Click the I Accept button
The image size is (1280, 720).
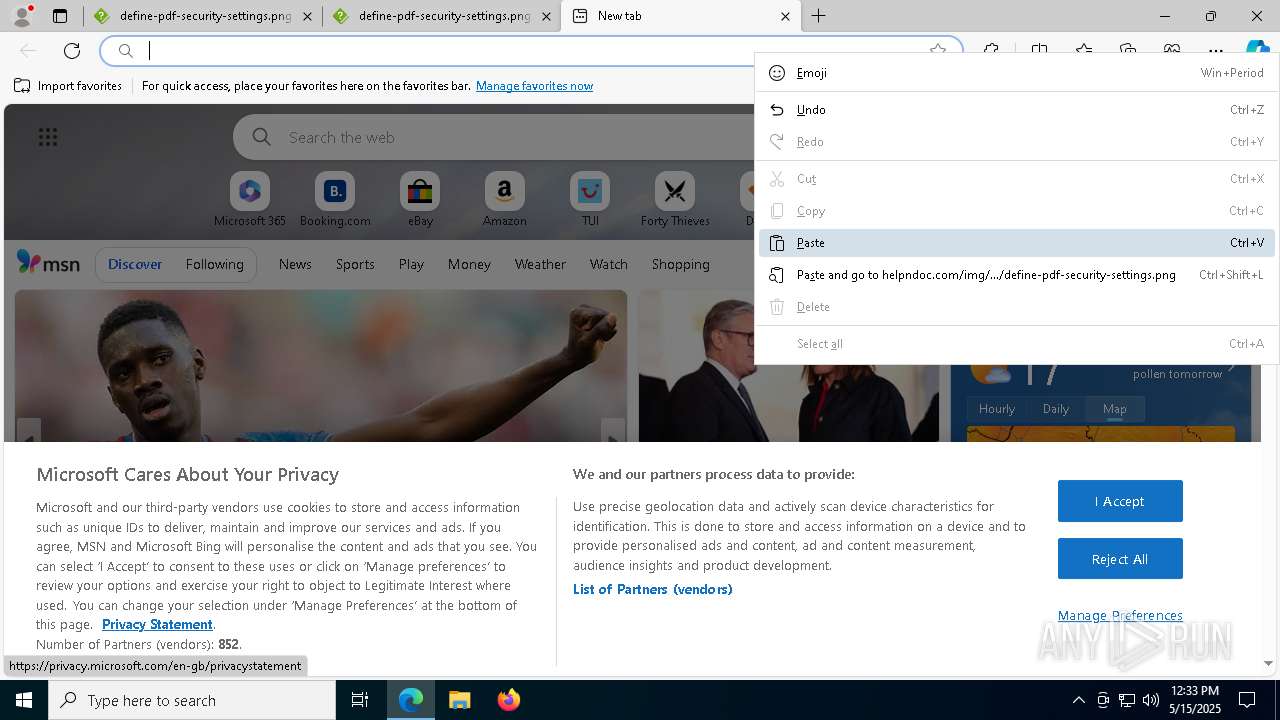tap(1120, 501)
